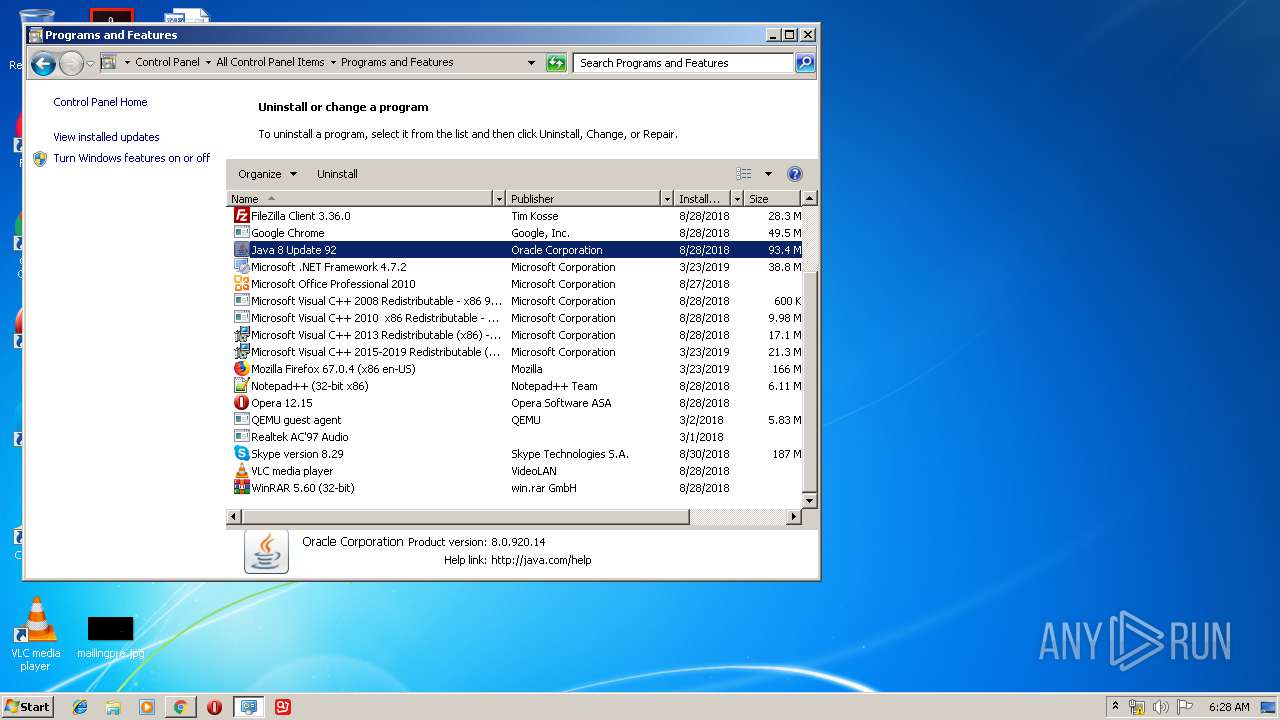Select Microsoft Visual C++ 2008 Redistributable row
This screenshot has height=720, width=1280.
point(515,301)
